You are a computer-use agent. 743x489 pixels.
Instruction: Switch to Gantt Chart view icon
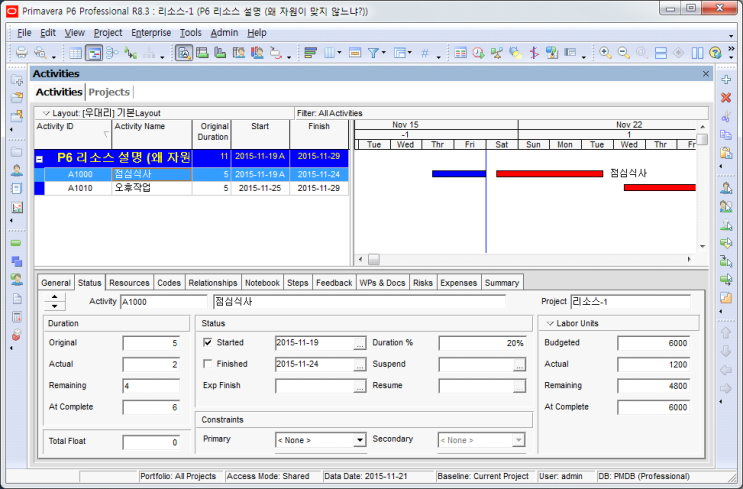point(94,53)
